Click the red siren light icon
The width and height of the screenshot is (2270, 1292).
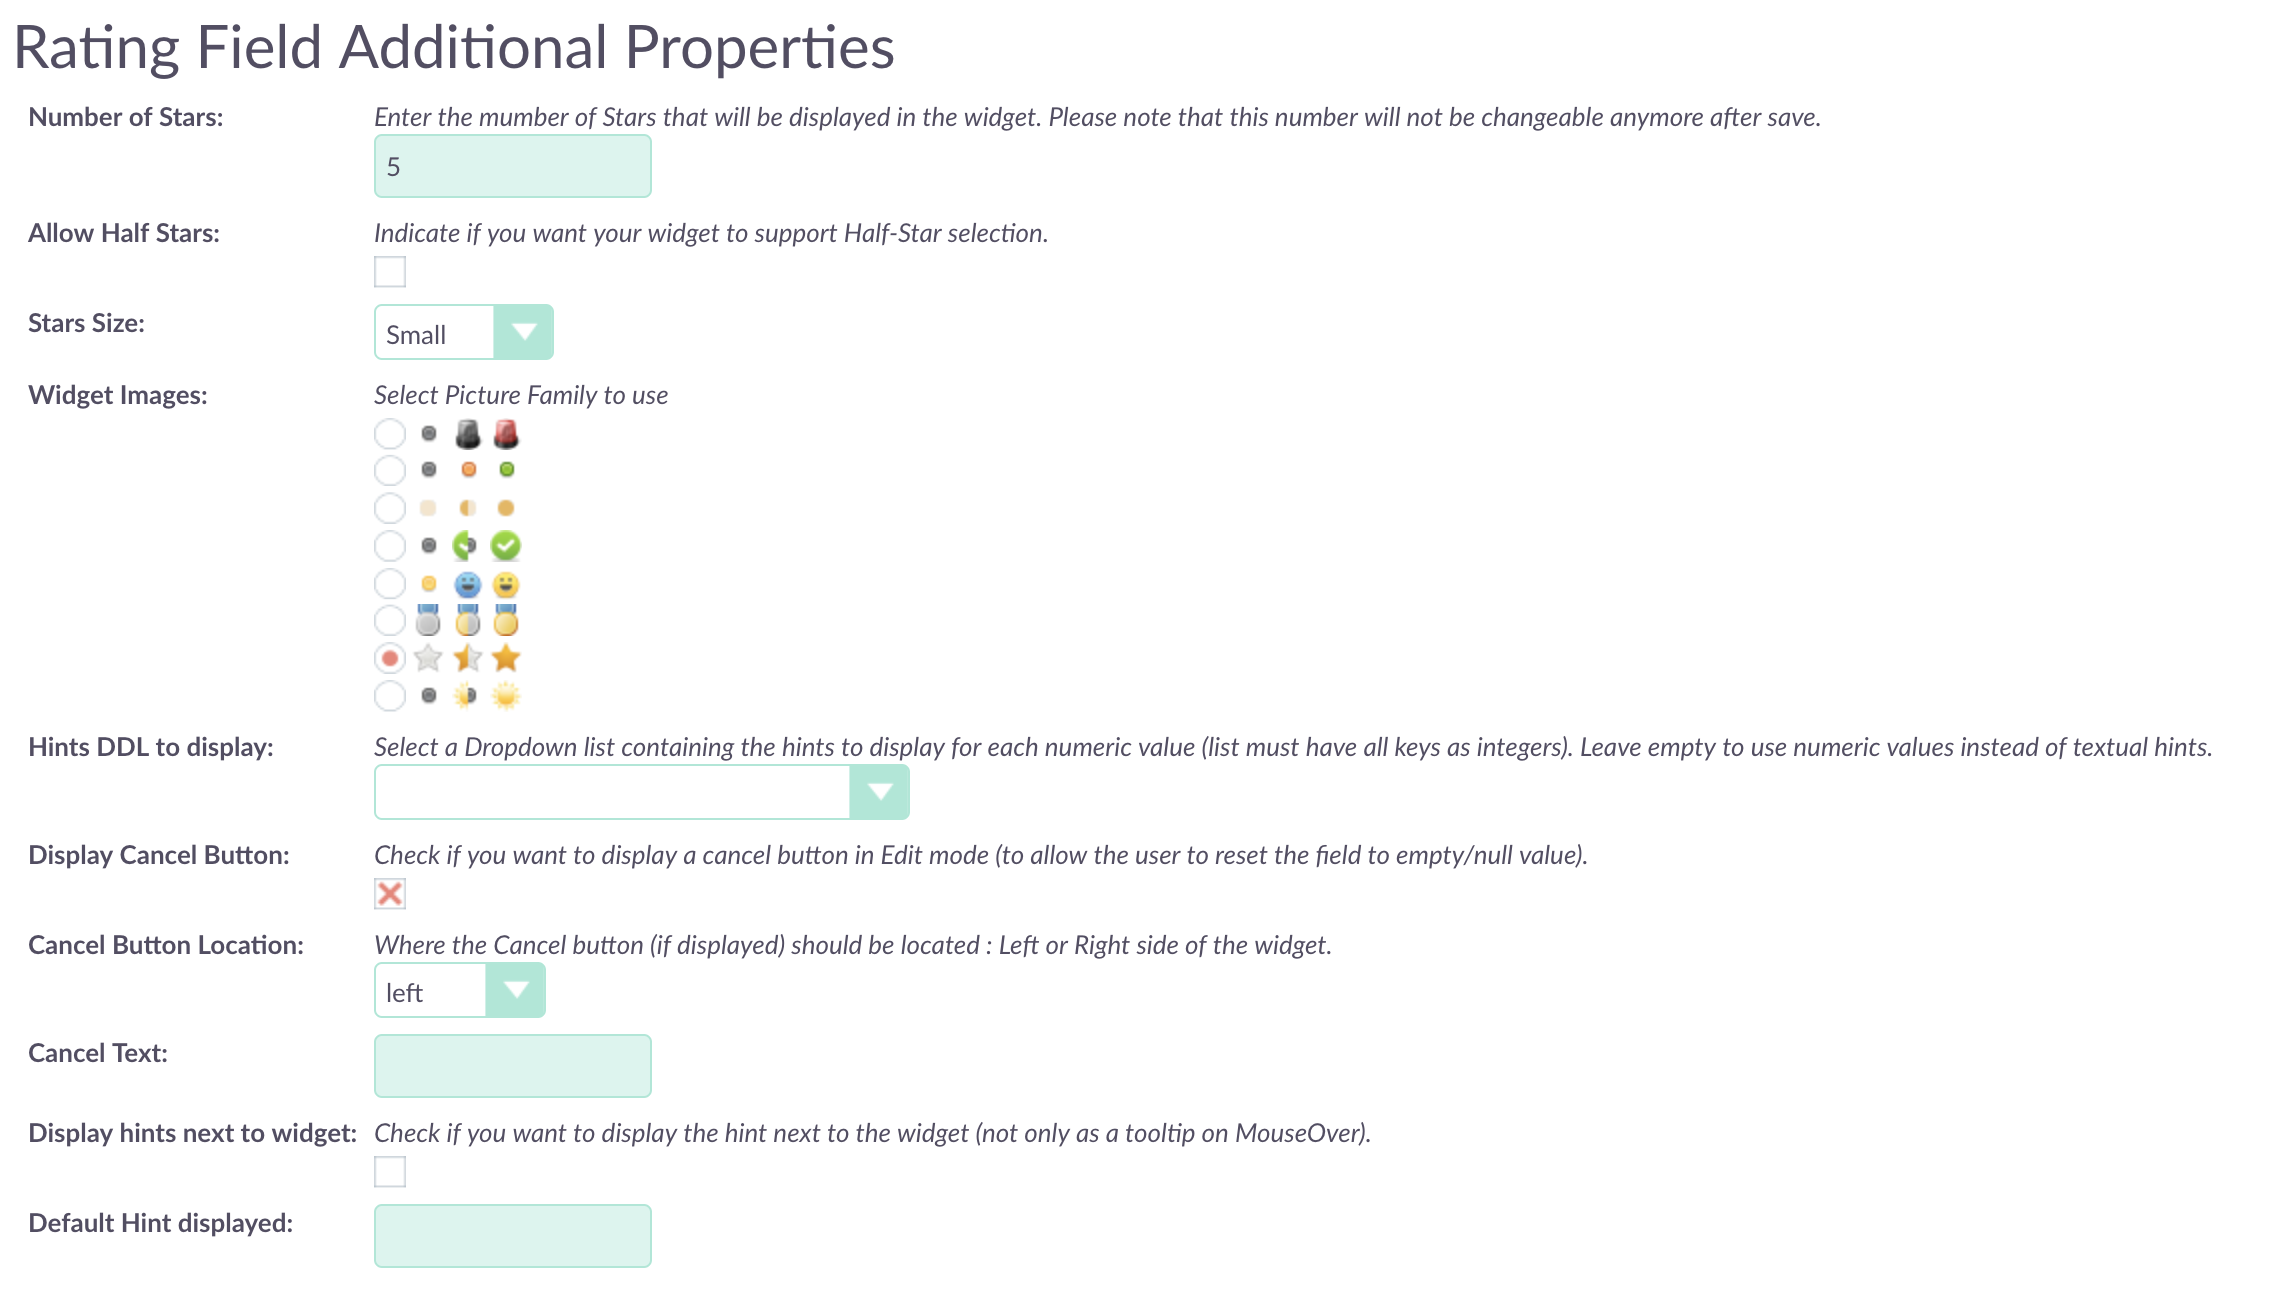tap(506, 434)
